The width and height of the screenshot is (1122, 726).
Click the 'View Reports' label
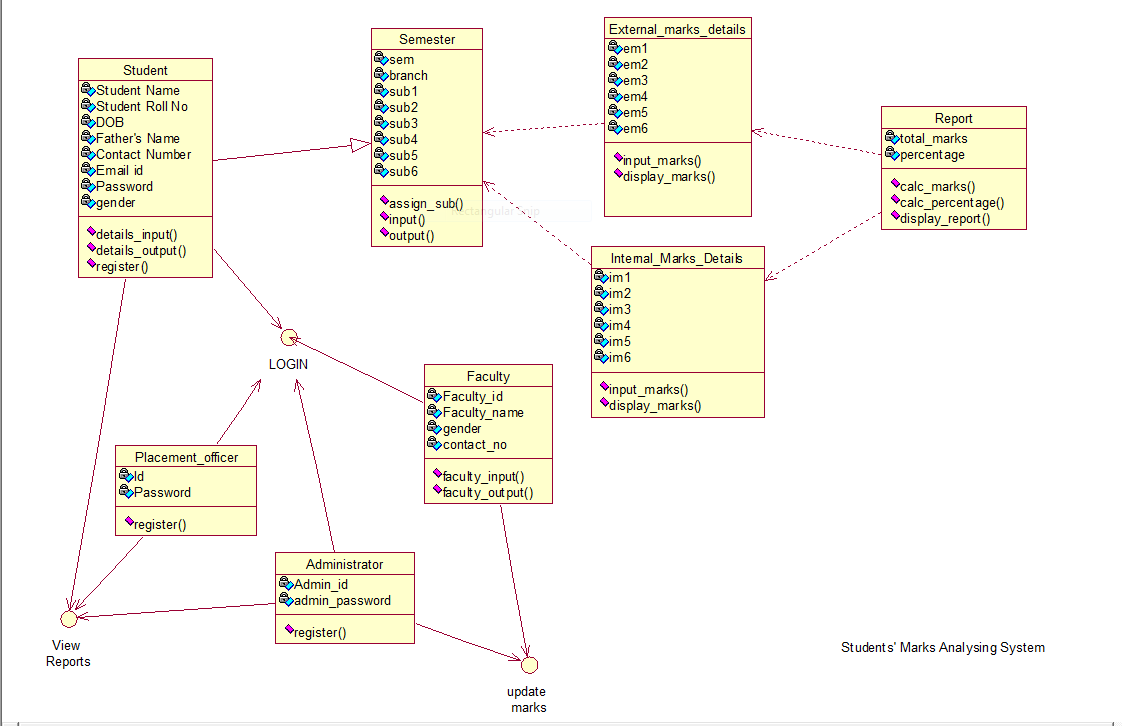coord(68,654)
